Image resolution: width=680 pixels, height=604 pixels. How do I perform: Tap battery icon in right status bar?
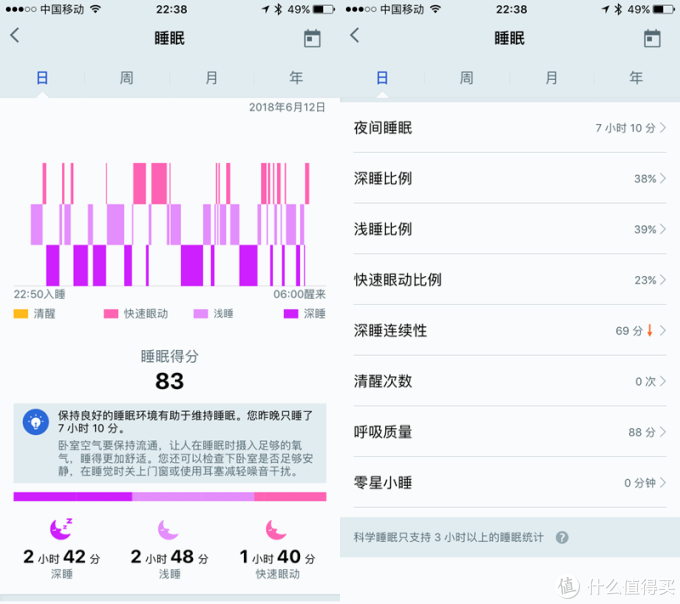(x=664, y=9)
